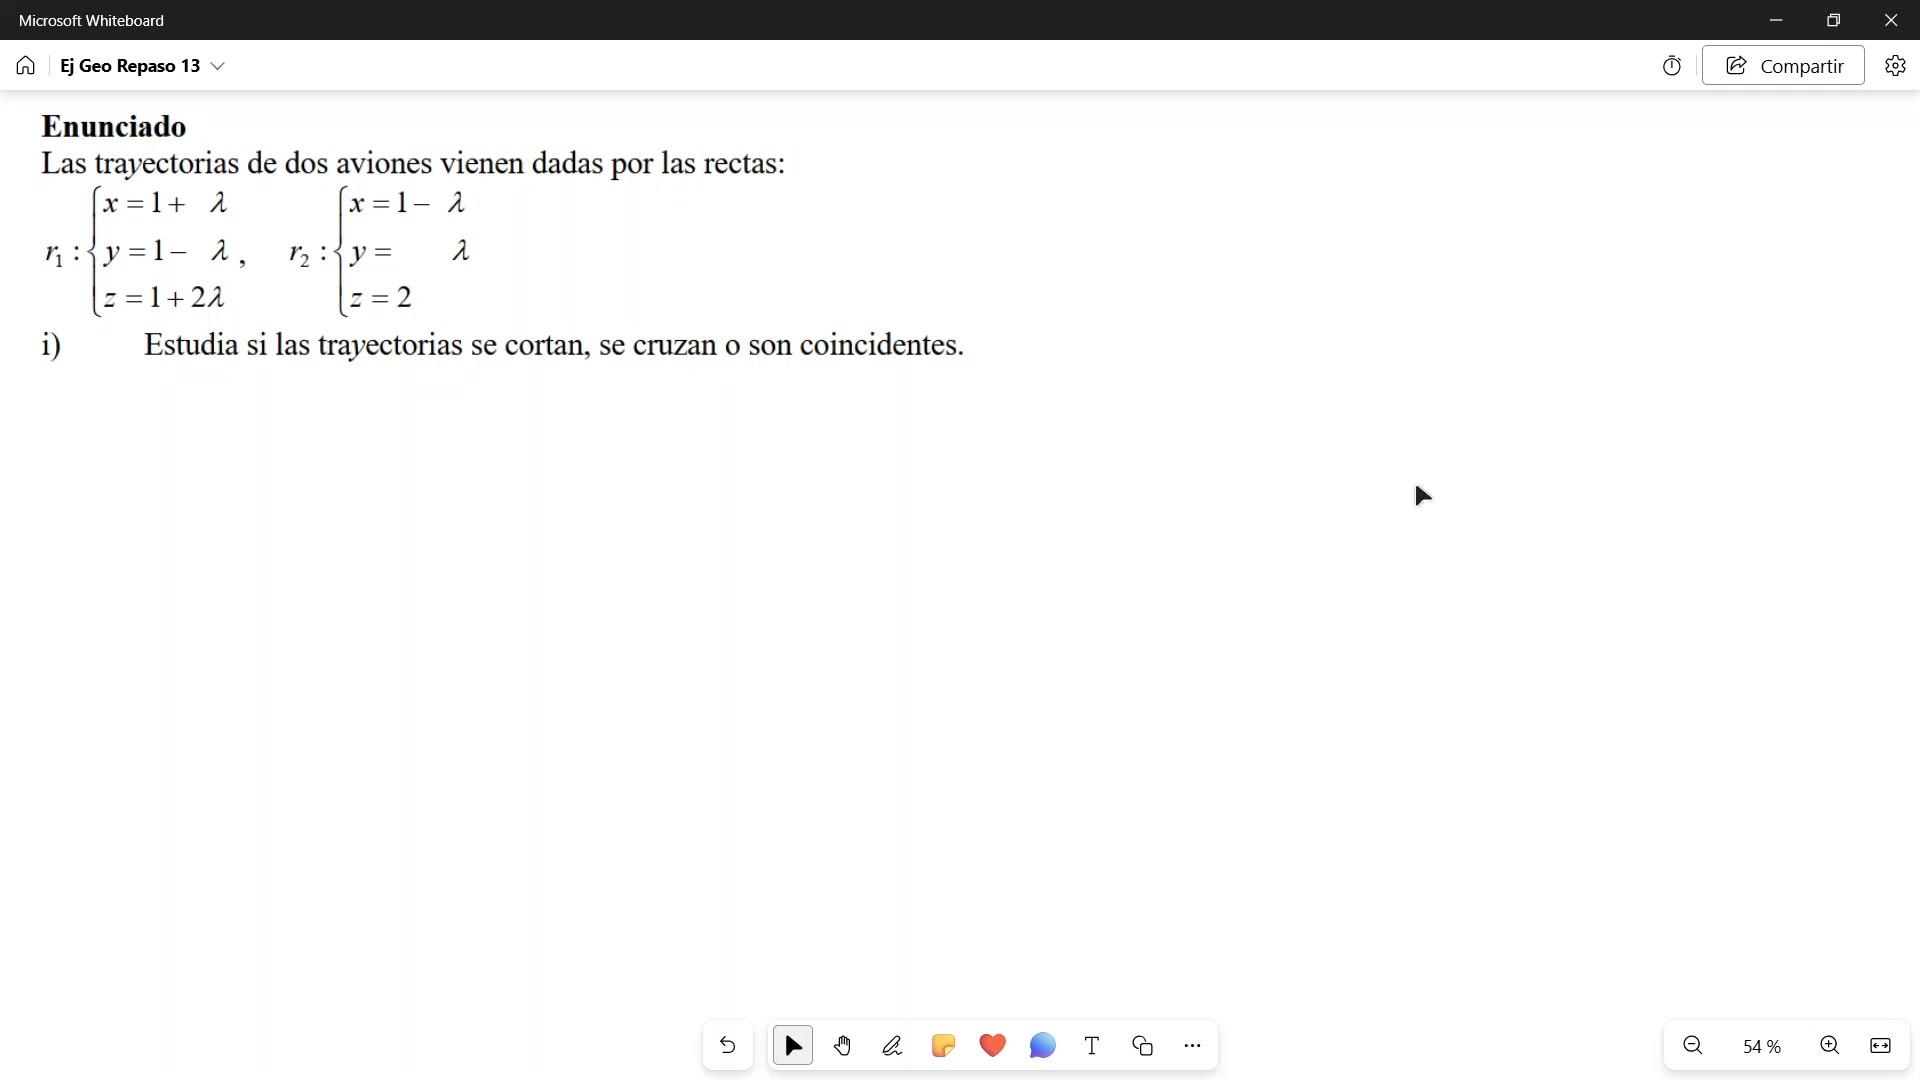Click Fit to screen icon
The width and height of the screenshot is (1920, 1080).
(x=1880, y=1046)
